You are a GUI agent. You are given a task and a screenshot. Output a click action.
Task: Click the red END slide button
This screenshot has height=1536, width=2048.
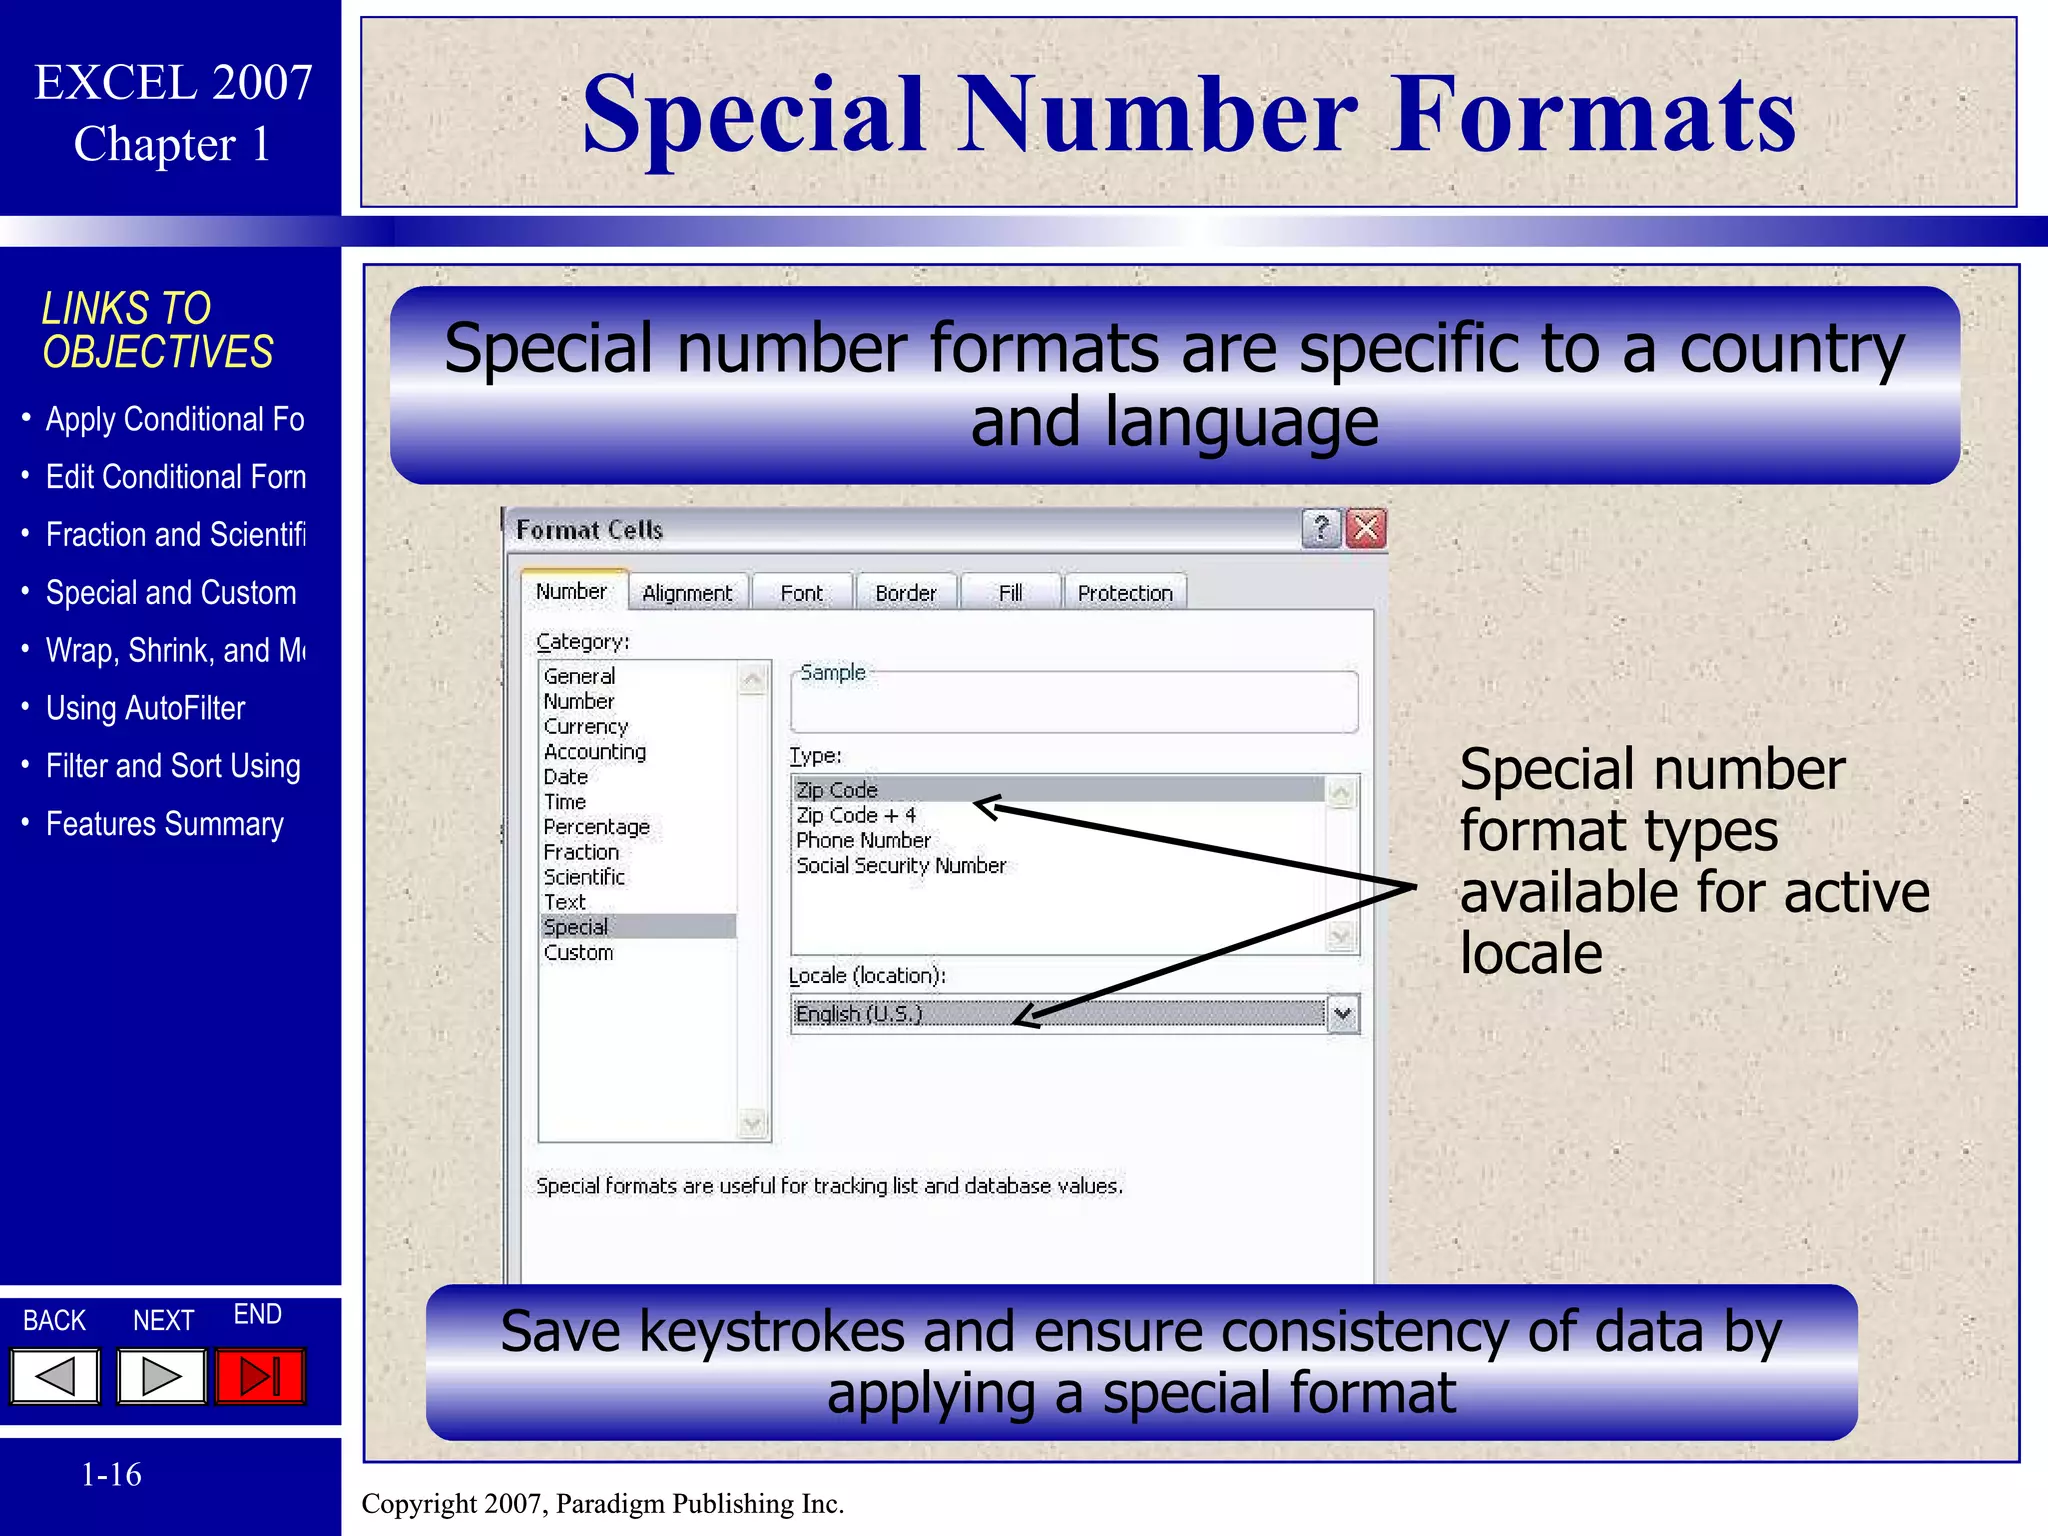(260, 1376)
